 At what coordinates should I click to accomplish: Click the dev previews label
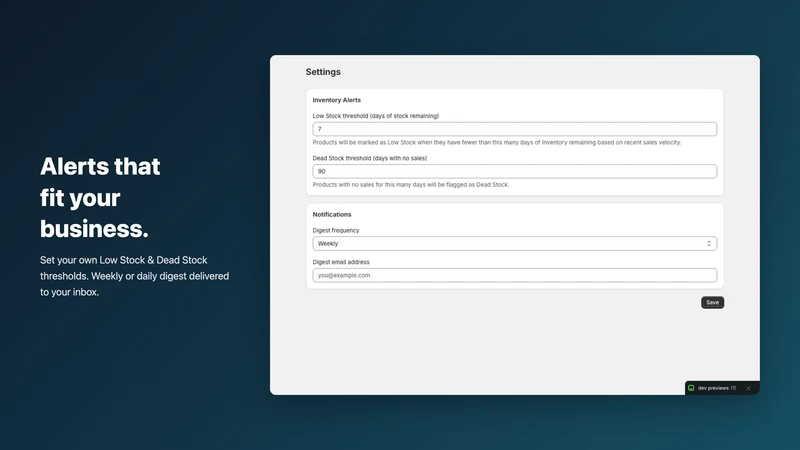[717, 388]
